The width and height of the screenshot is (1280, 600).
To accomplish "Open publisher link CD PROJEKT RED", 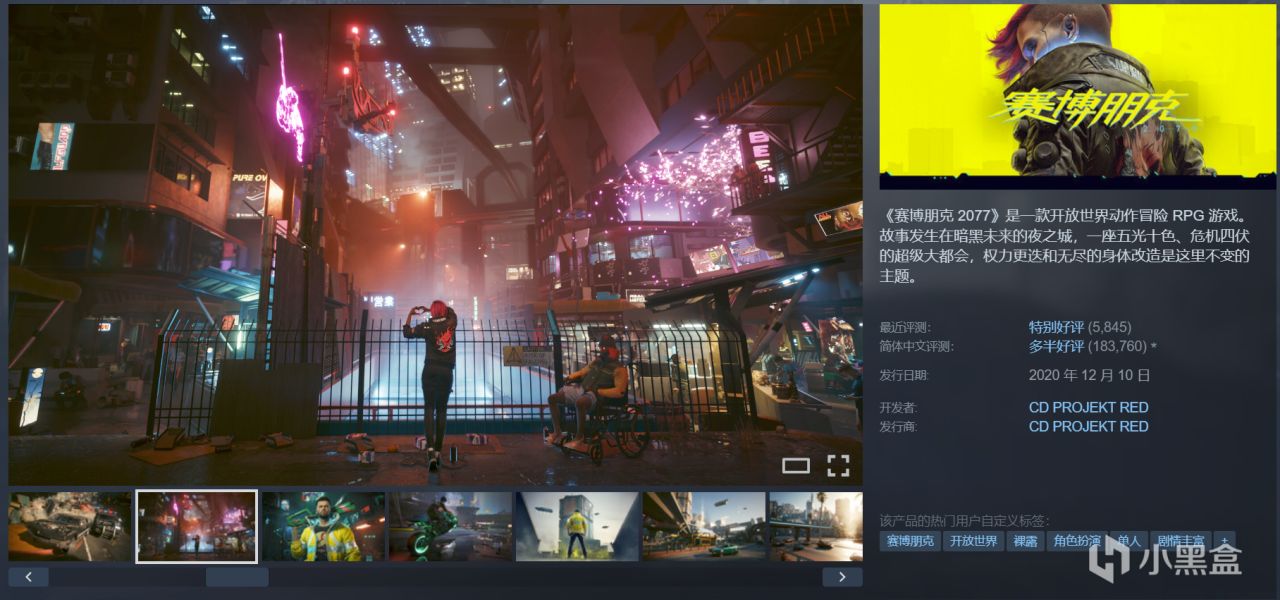I will 1088,426.
